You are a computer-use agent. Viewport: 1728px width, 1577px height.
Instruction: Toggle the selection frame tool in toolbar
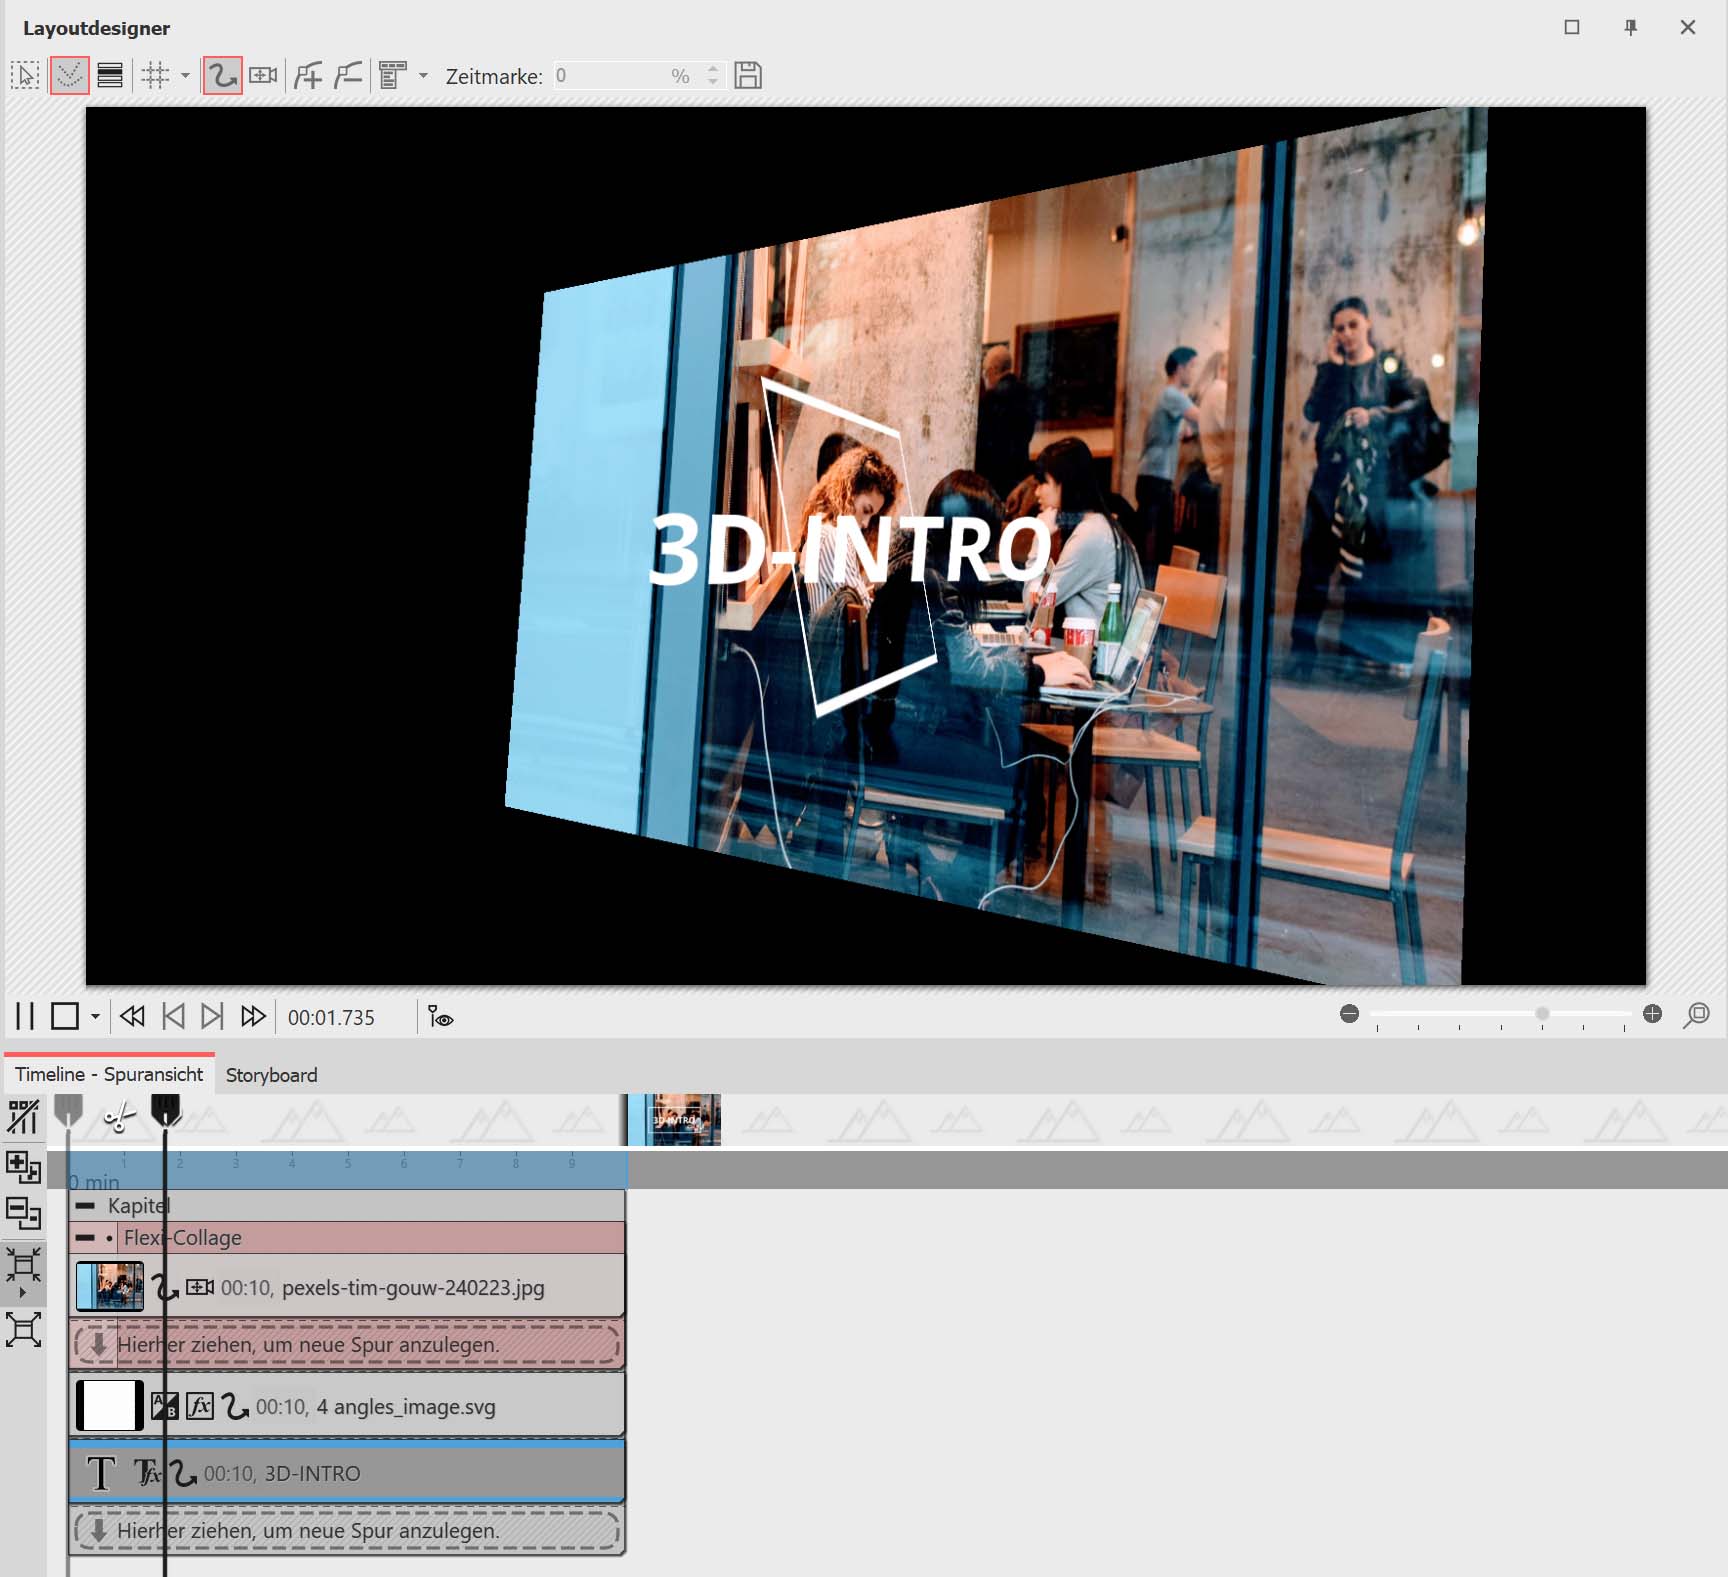(x=25, y=76)
